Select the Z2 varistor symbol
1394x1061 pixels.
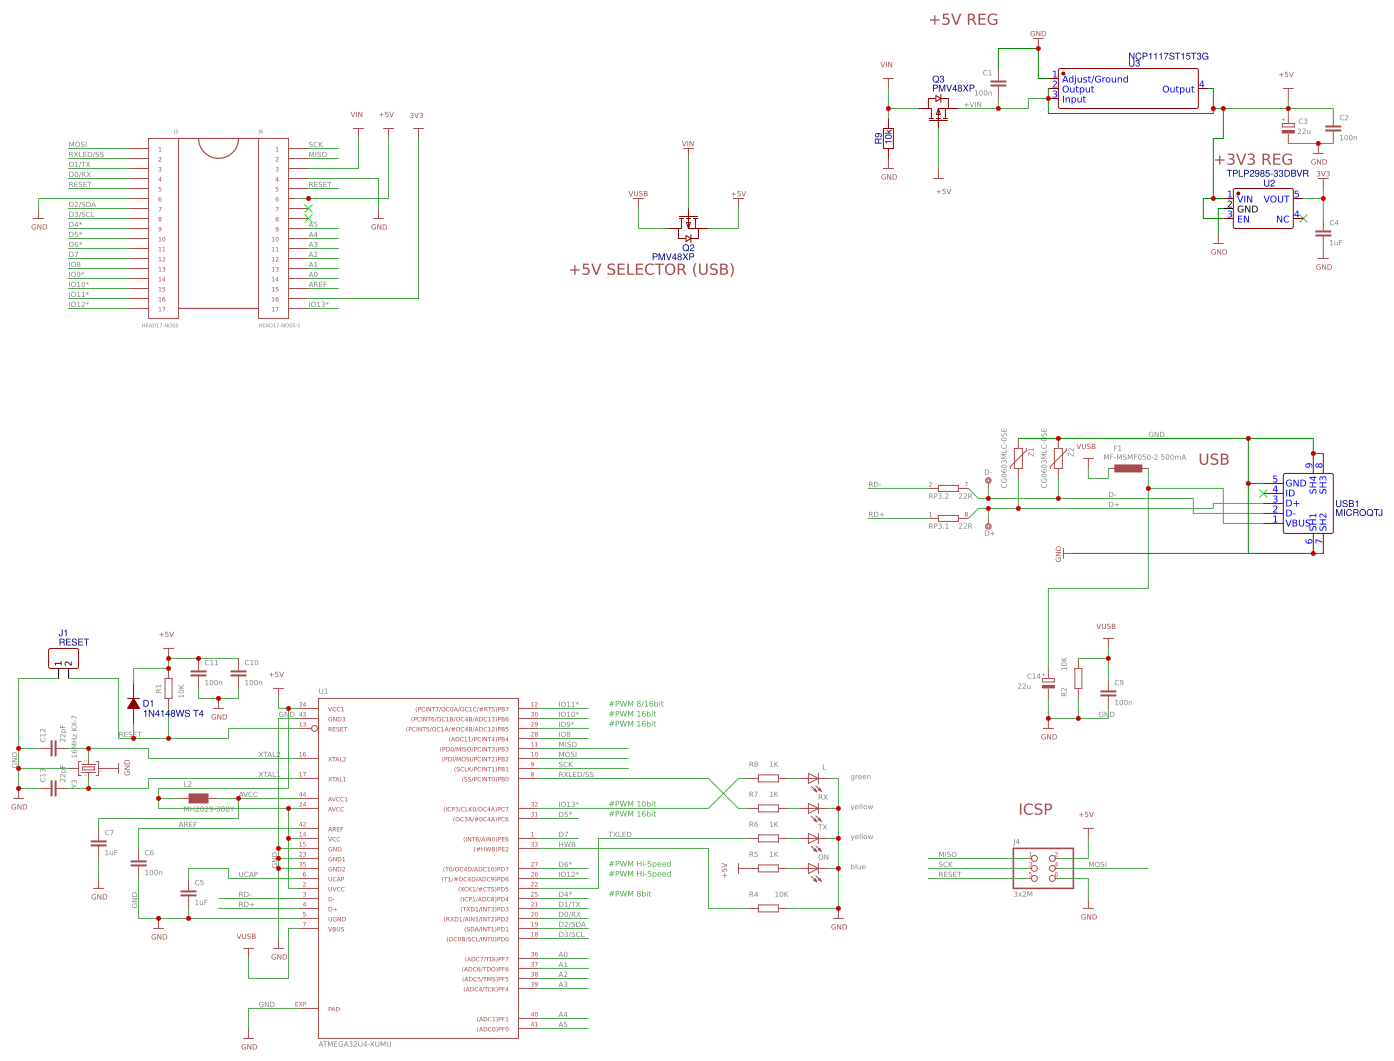click(x=1058, y=458)
